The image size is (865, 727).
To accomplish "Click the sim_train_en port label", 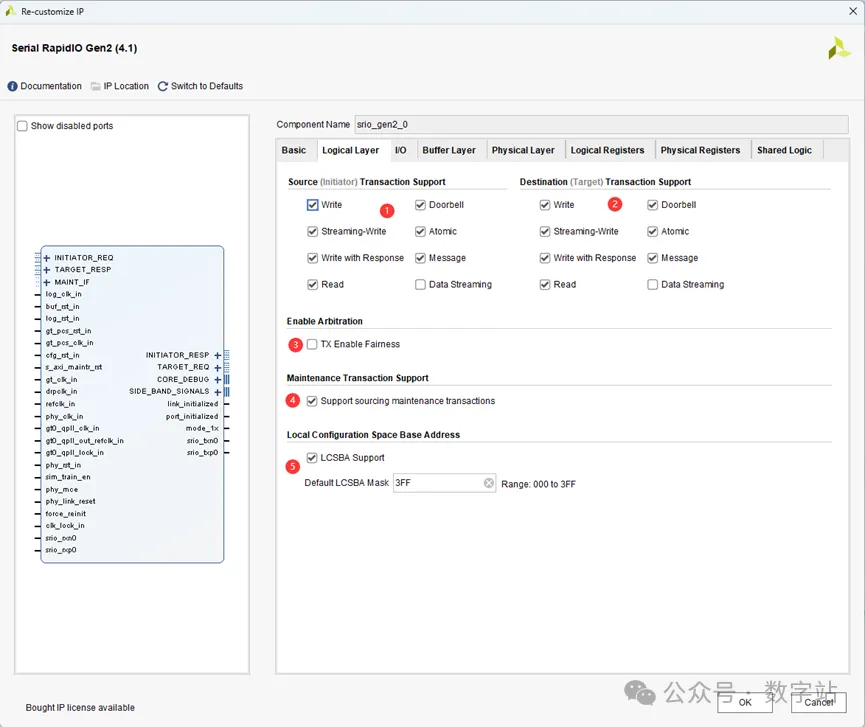I will 68,477.
